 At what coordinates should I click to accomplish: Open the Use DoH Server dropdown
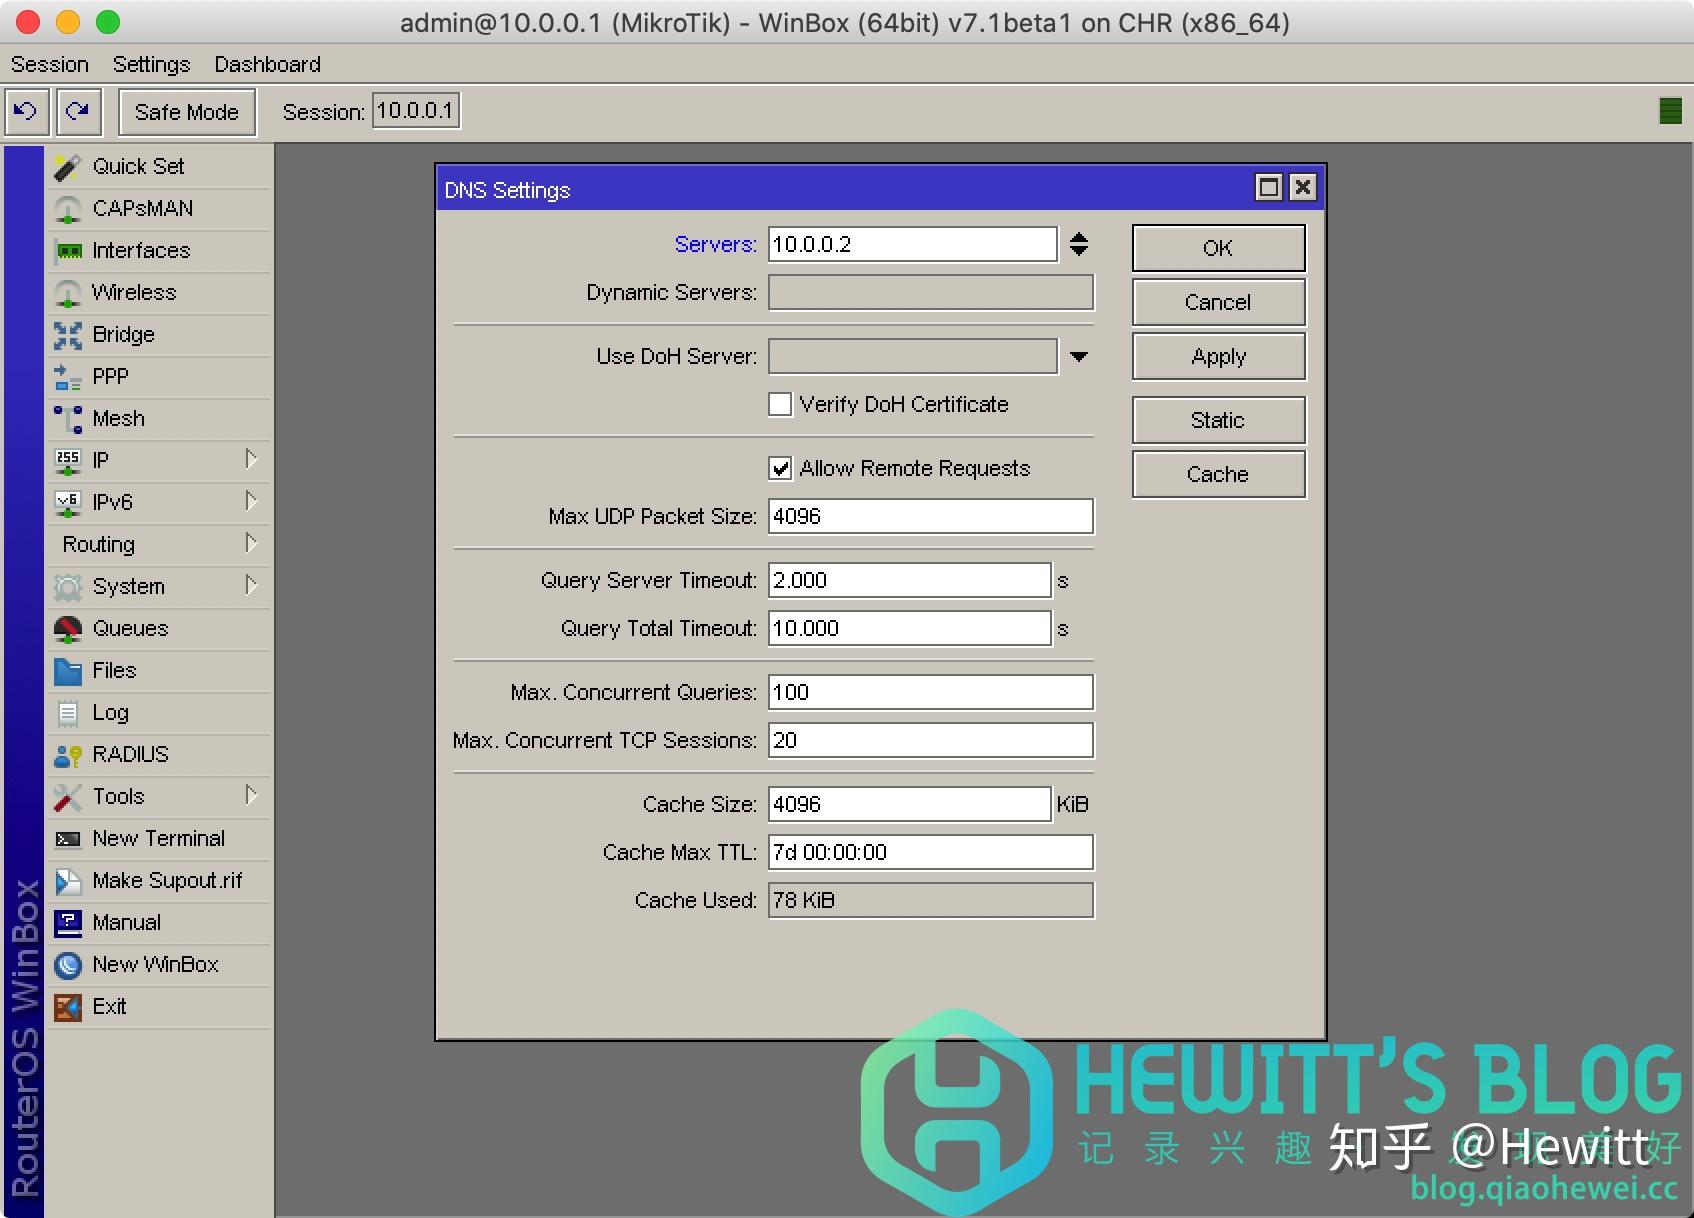pyautogui.click(x=1078, y=356)
